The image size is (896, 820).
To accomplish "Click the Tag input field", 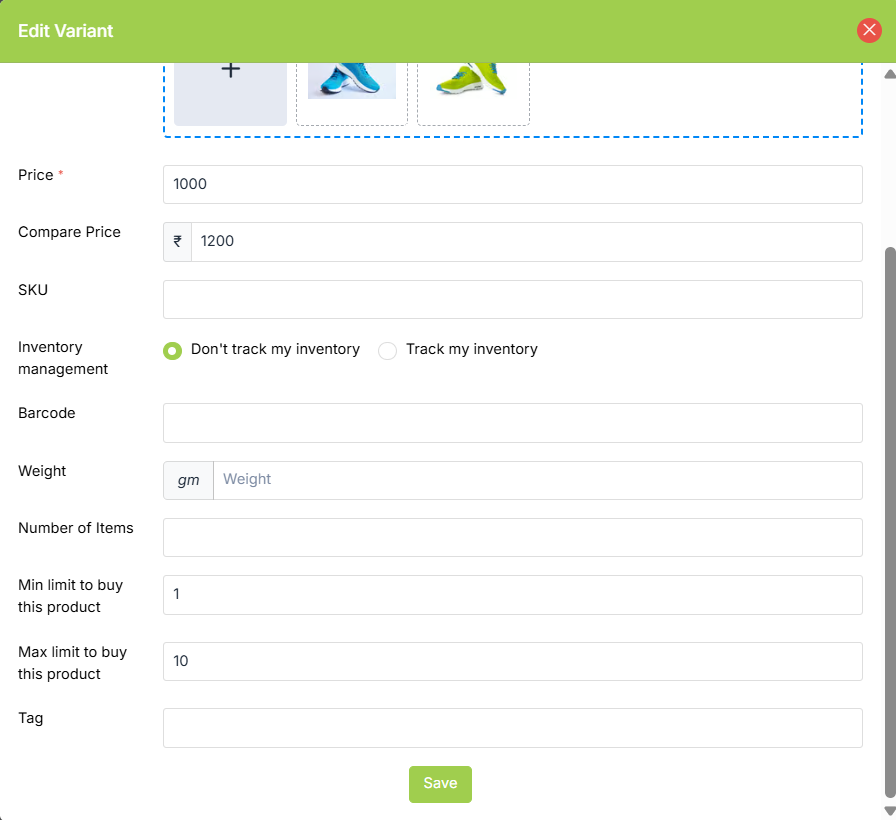I will coord(512,728).
